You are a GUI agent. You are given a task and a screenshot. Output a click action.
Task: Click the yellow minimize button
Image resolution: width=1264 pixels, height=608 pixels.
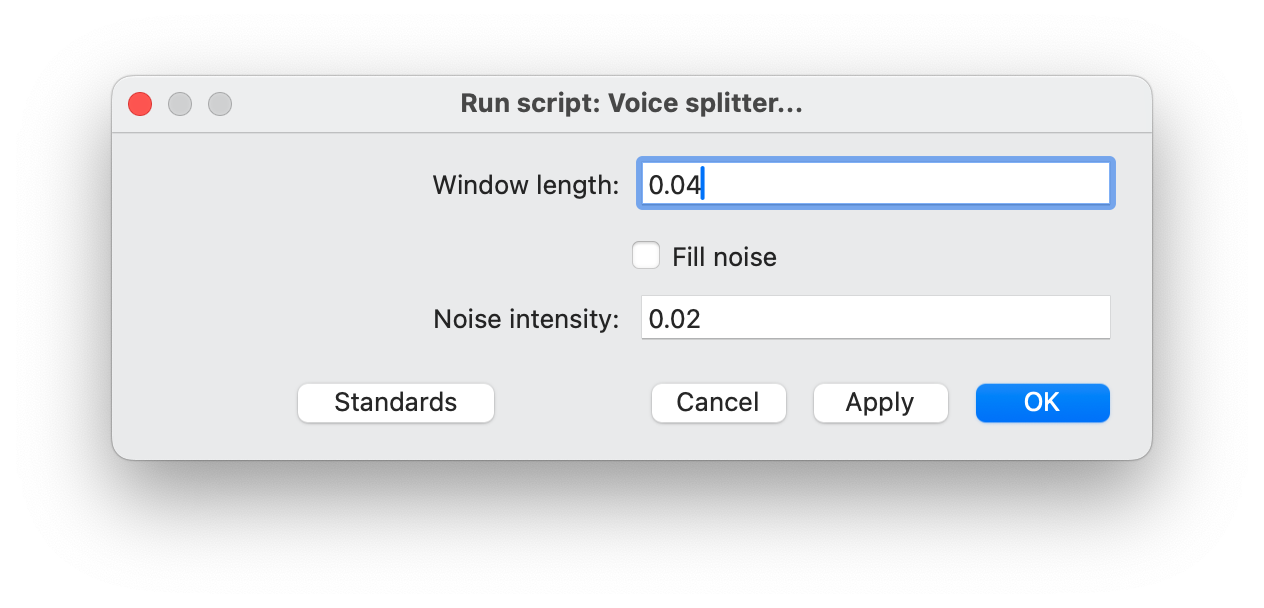pos(180,103)
